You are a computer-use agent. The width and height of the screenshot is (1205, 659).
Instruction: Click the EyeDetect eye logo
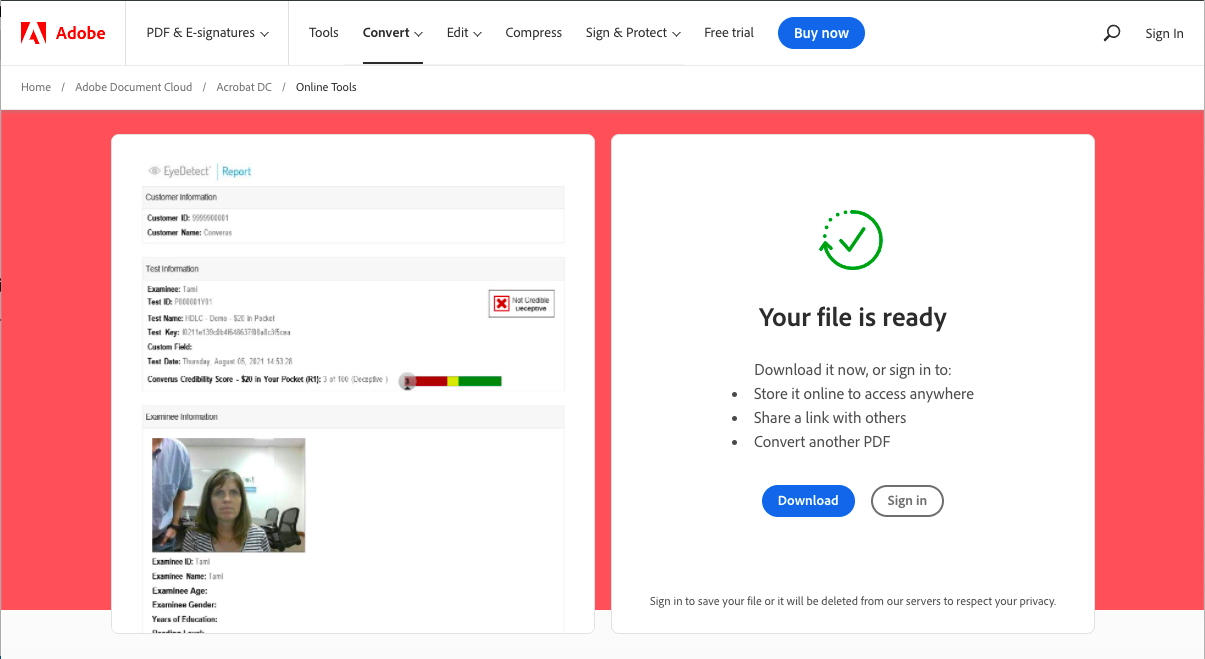click(154, 171)
